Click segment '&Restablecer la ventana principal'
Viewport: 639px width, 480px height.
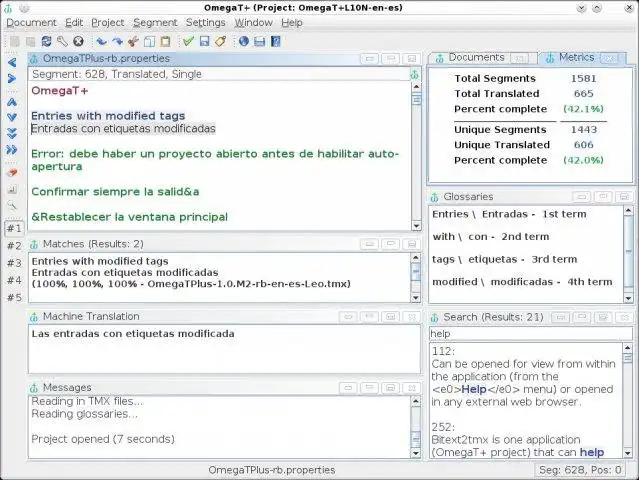[x=130, y=217]
